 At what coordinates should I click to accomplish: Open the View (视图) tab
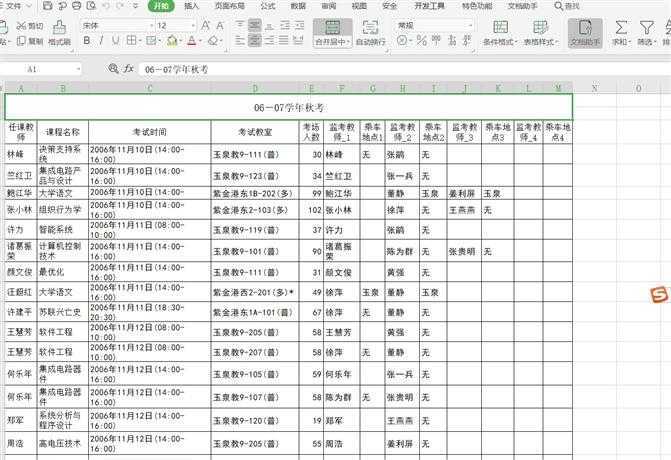[359, 6]
